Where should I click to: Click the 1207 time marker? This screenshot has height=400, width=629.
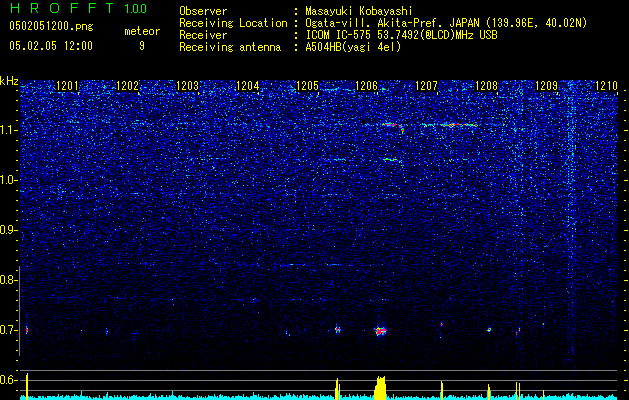[x=426, y=86]
